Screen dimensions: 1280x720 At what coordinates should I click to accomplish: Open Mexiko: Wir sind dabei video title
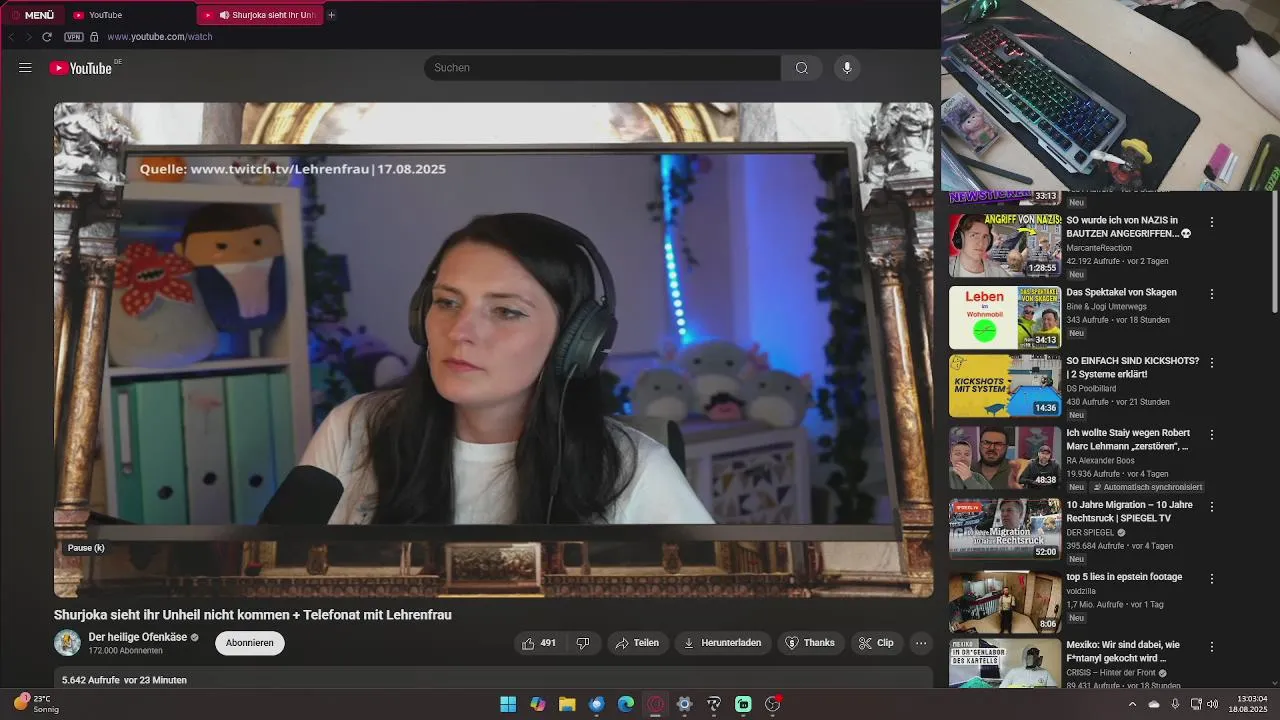tap(1123, 651)
